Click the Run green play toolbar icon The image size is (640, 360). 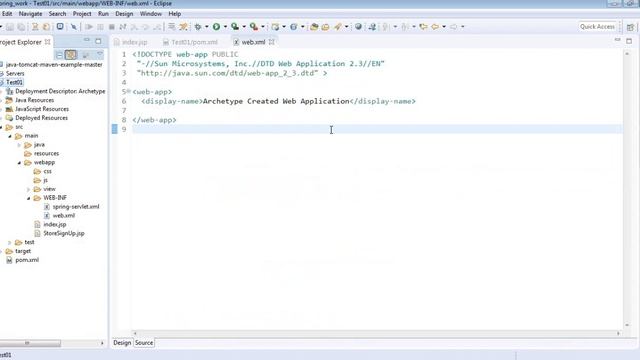(x=216, y=27)
